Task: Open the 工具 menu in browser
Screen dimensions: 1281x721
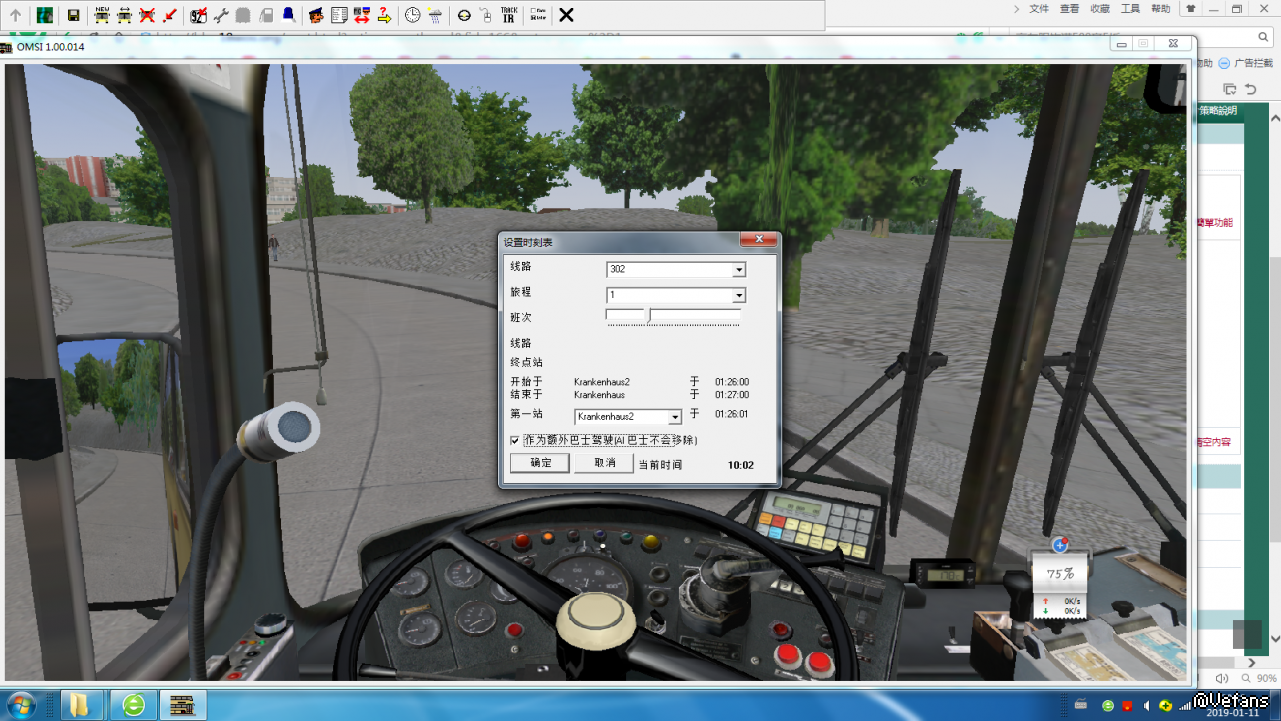Action: (1130, 9)
